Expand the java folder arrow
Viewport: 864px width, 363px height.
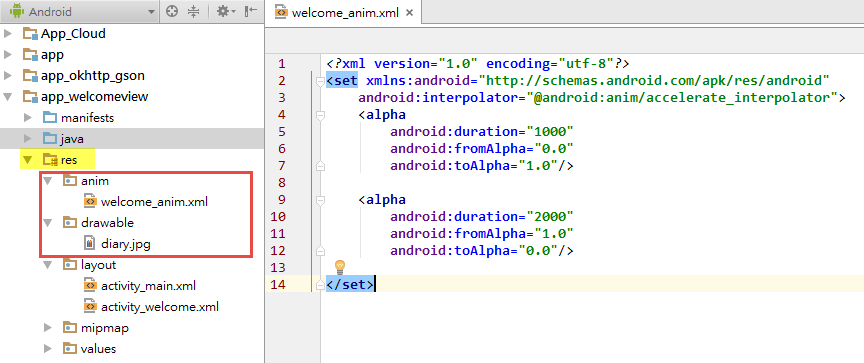click(x=28, y=138)
